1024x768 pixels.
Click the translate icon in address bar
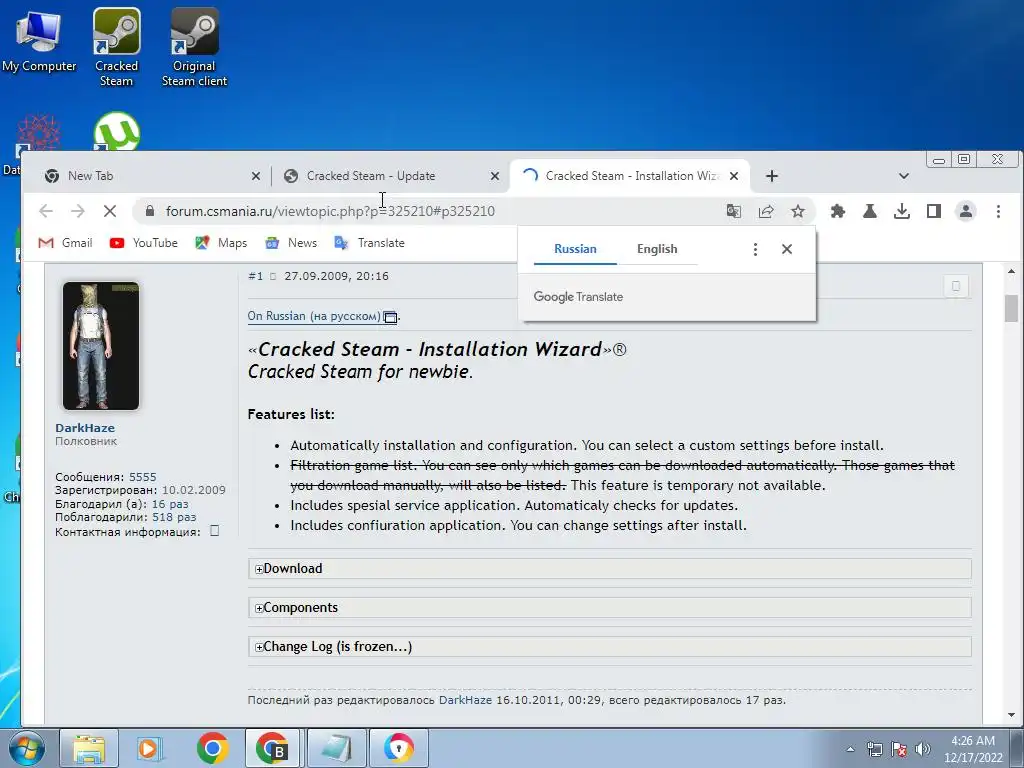733,211
